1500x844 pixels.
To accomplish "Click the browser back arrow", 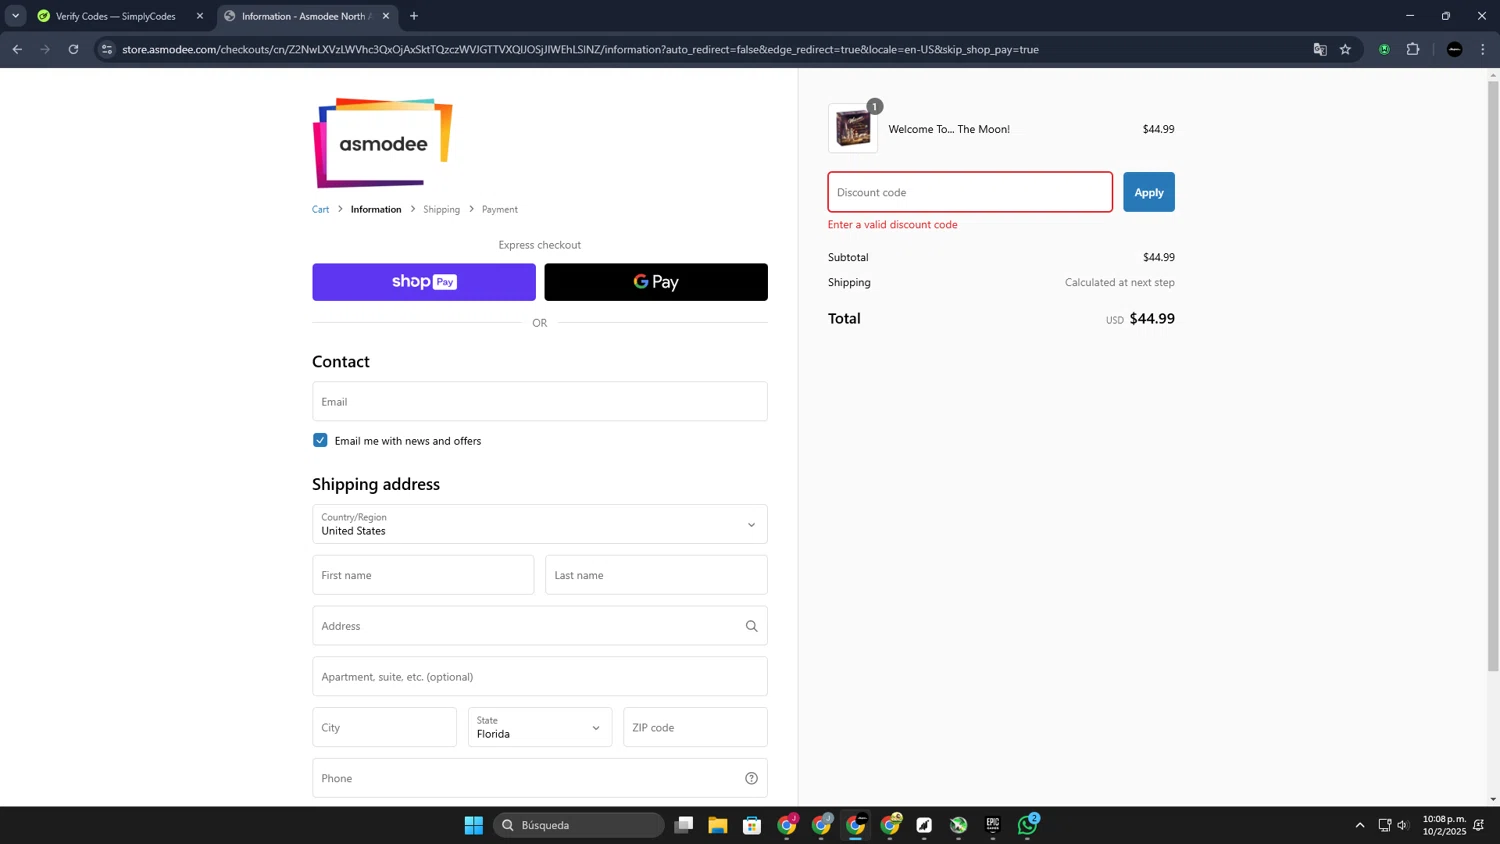I will (17, 49).
